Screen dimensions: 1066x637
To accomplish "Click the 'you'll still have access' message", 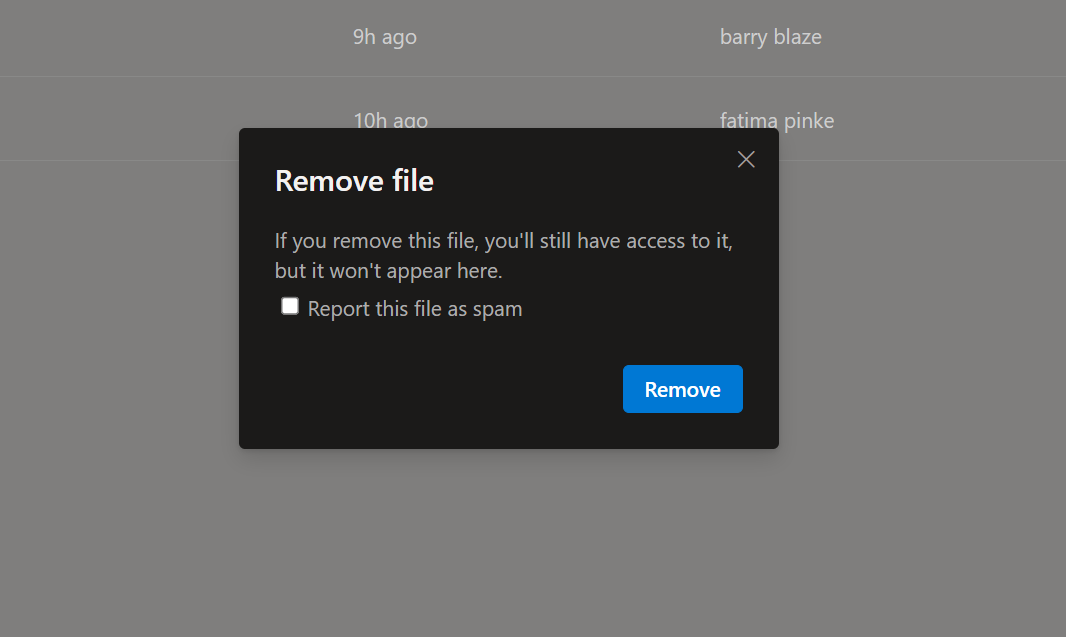I will click(503, 256).
